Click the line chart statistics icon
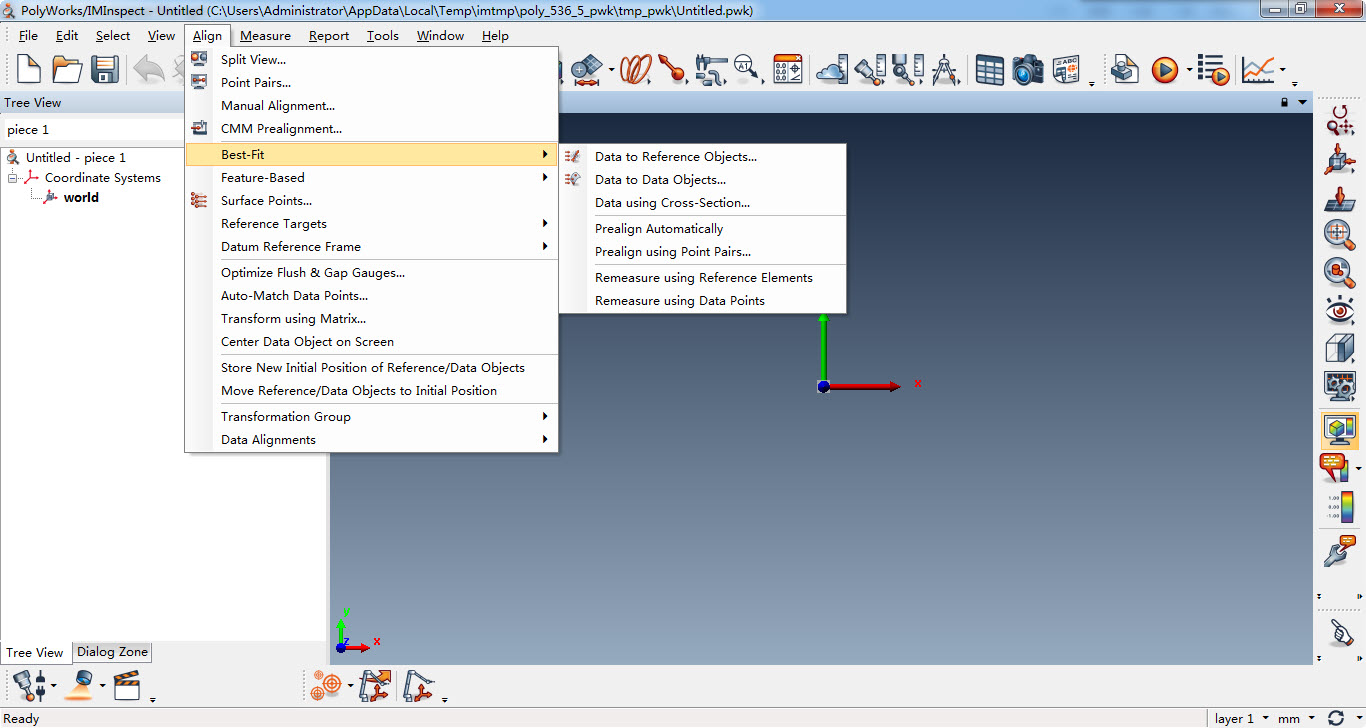The height and width of the screenshot is (728, 1366). tap(1258, 69)
